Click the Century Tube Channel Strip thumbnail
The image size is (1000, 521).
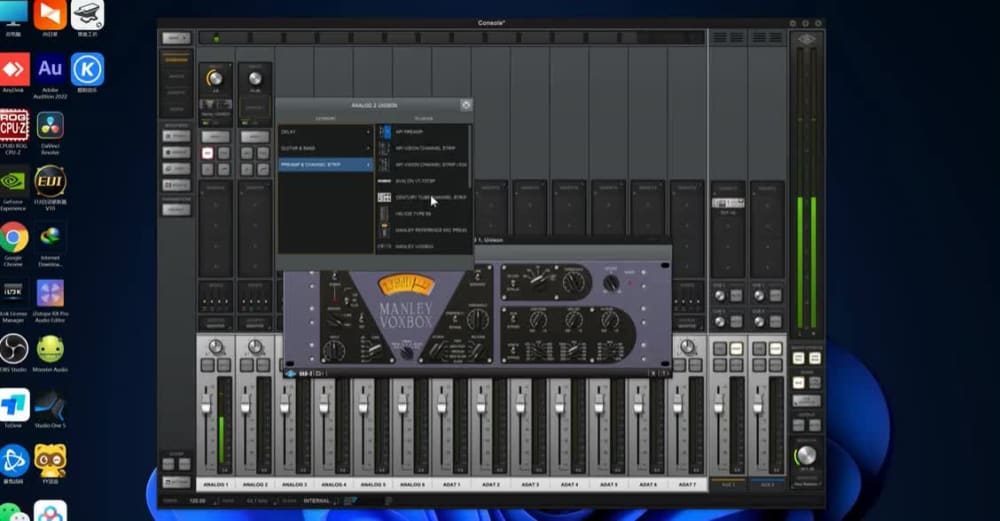pos(385,198)
